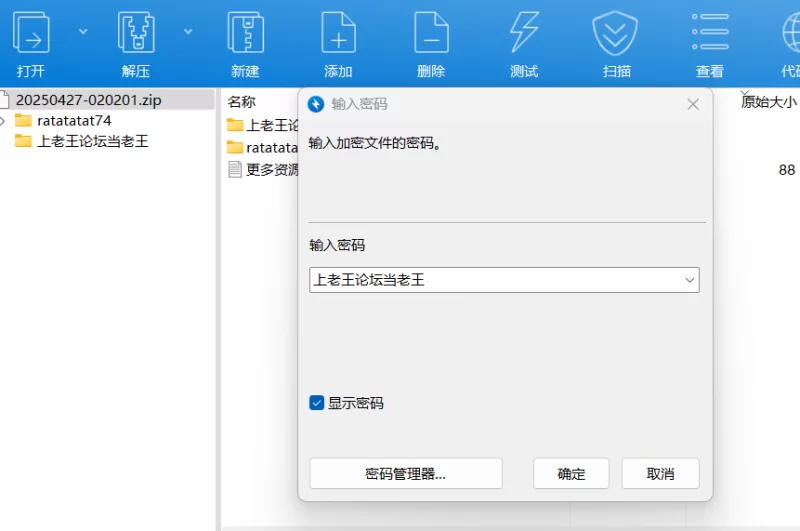Viewport: 800px width, 531px height.
Task: Click the Test (测试) lightning icon
Action: coord(524,33)
